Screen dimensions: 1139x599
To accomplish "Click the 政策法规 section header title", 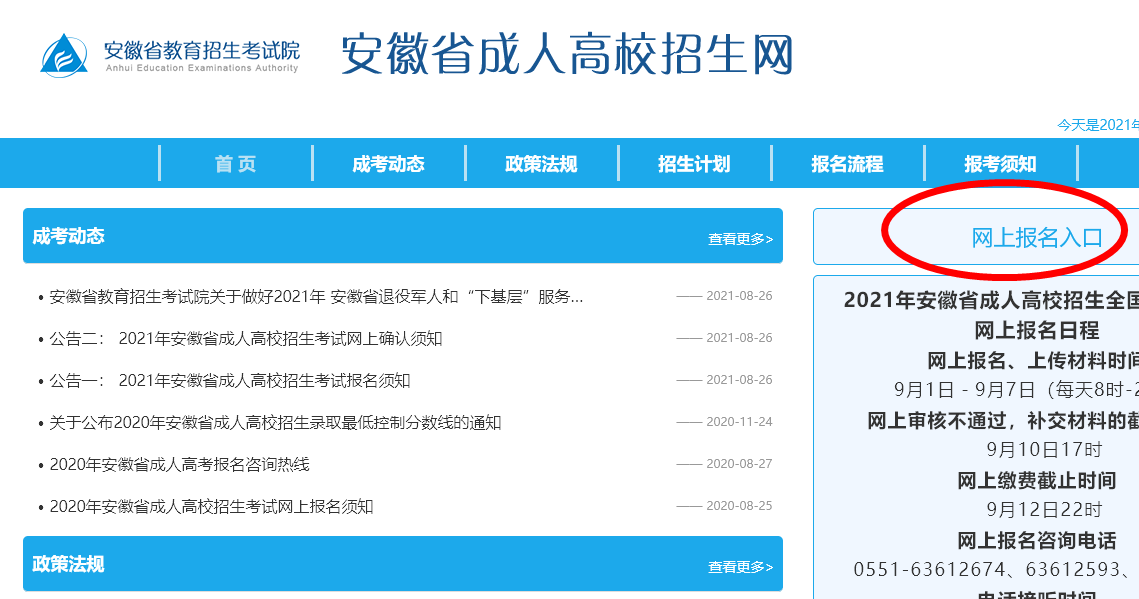I will click(x=68, y=565).
